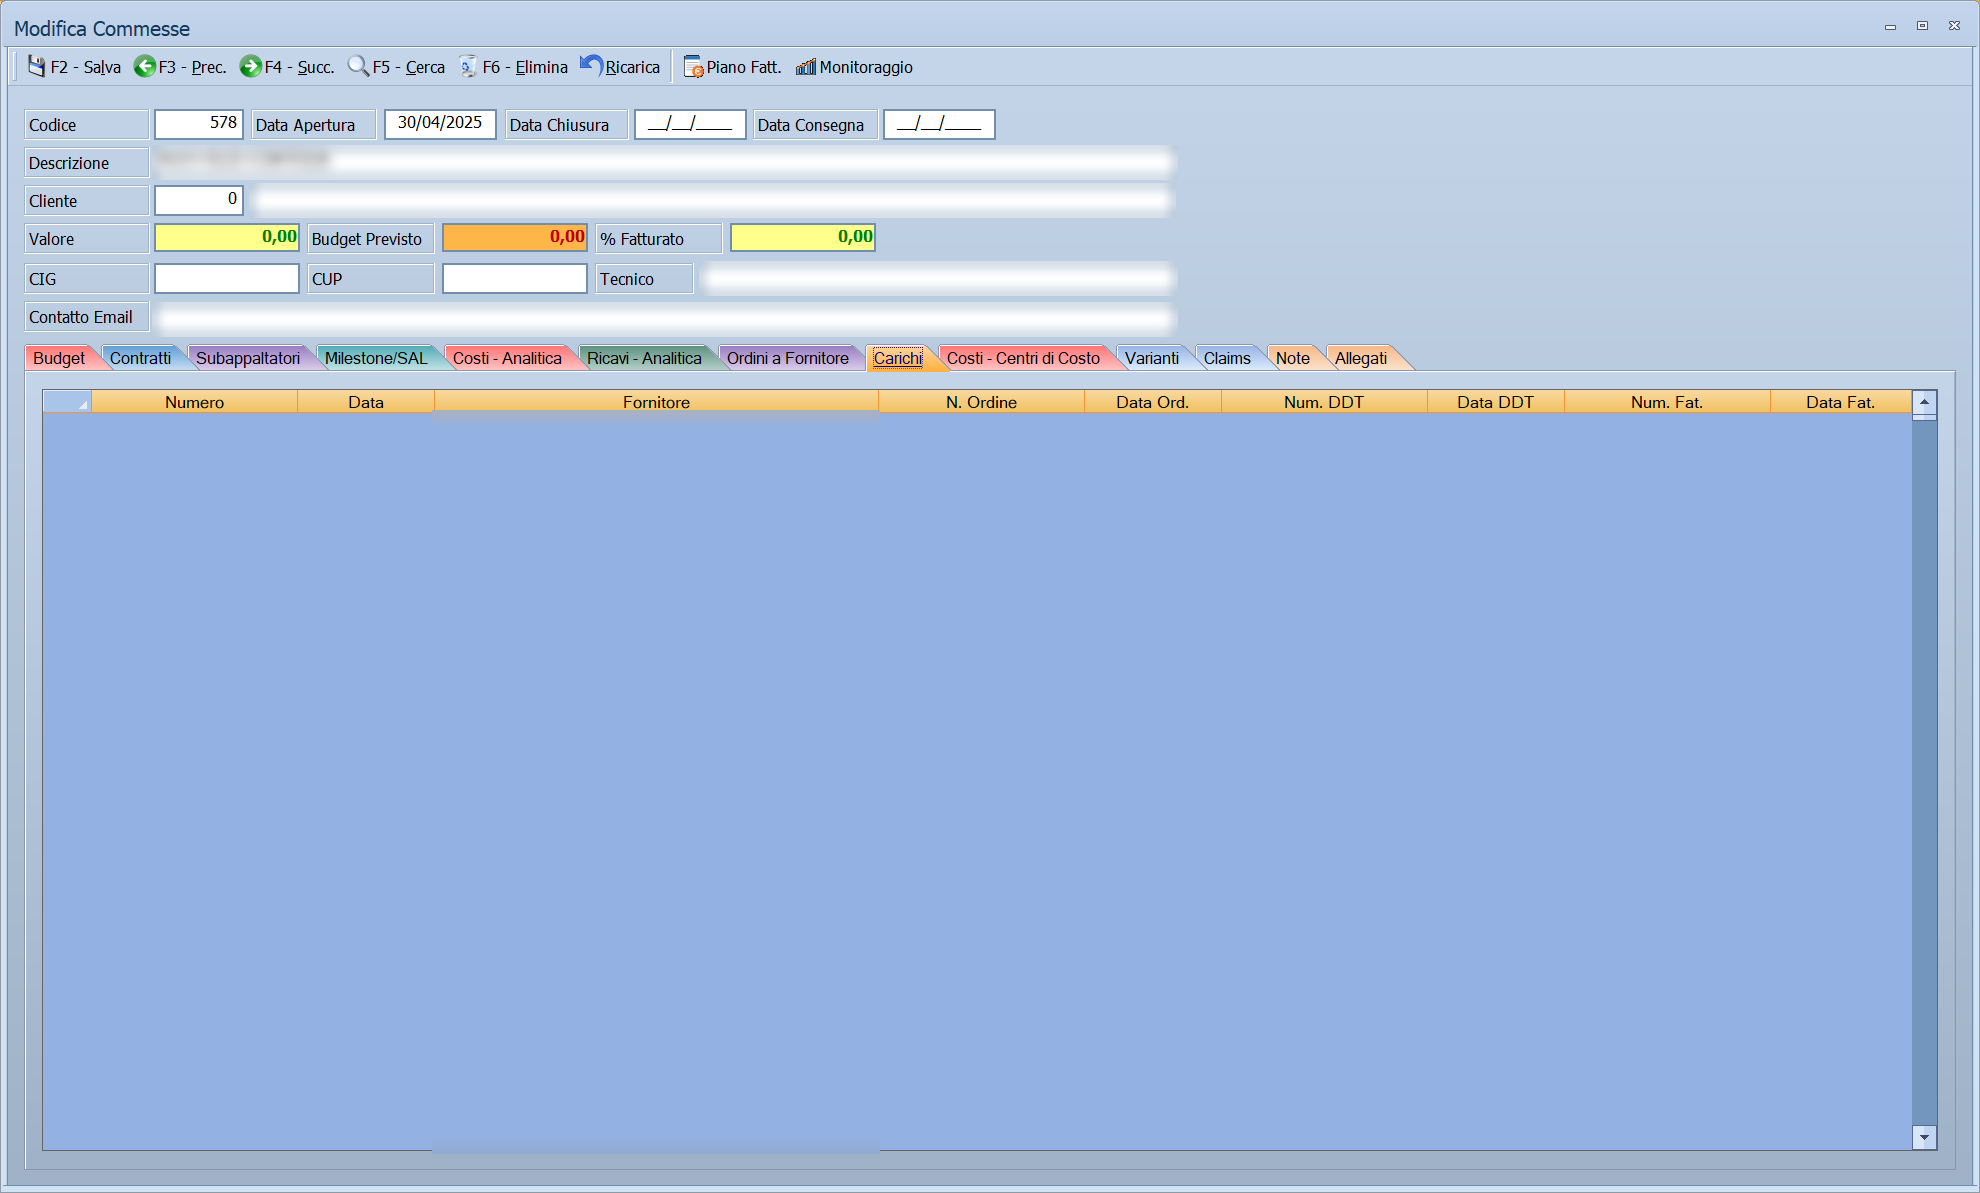Switch to the Budget tab
Image resolution: width=1980 pixels, height=1193 pixels.
[59, 358]
